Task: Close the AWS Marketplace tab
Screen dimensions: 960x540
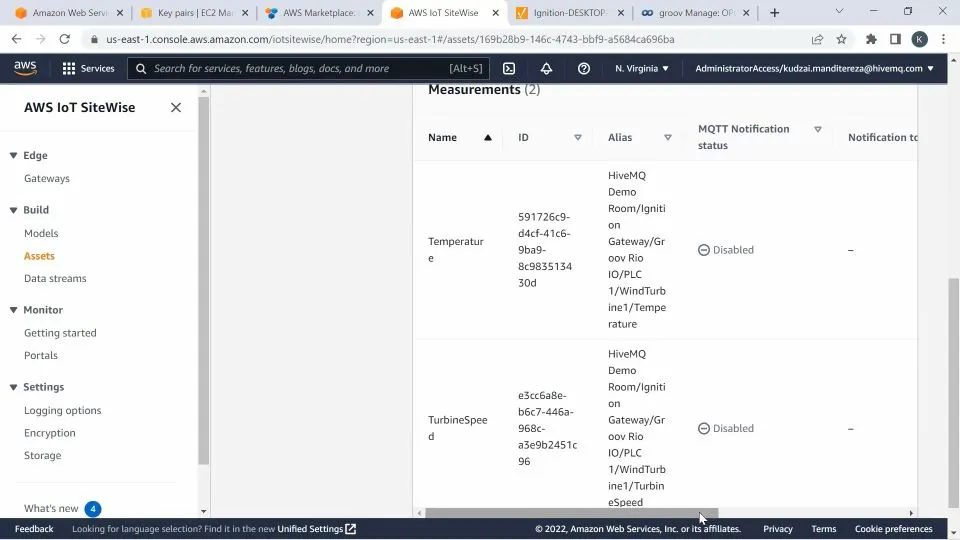Action: point(370,13)
